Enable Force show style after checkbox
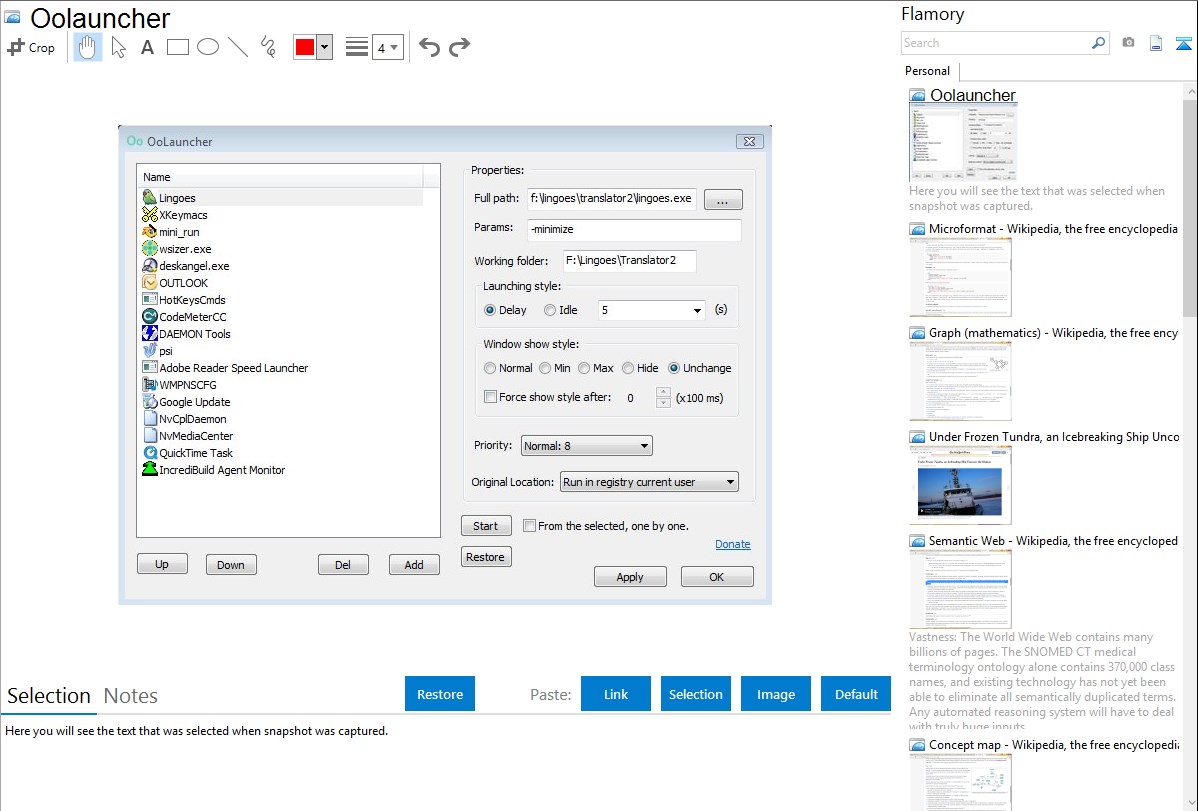This screenshot has height=811, width=1198. pos(491,397)
